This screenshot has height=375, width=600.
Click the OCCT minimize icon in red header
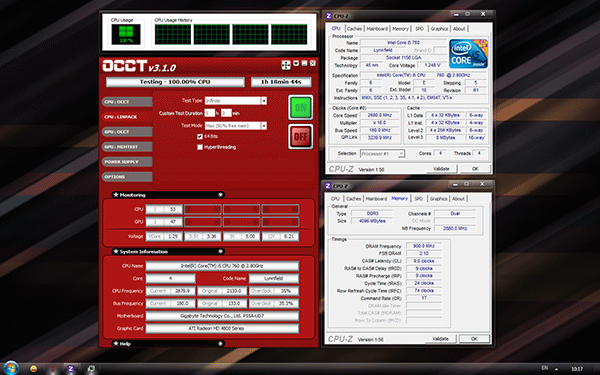pyautogui.click(x=305, y=64)
